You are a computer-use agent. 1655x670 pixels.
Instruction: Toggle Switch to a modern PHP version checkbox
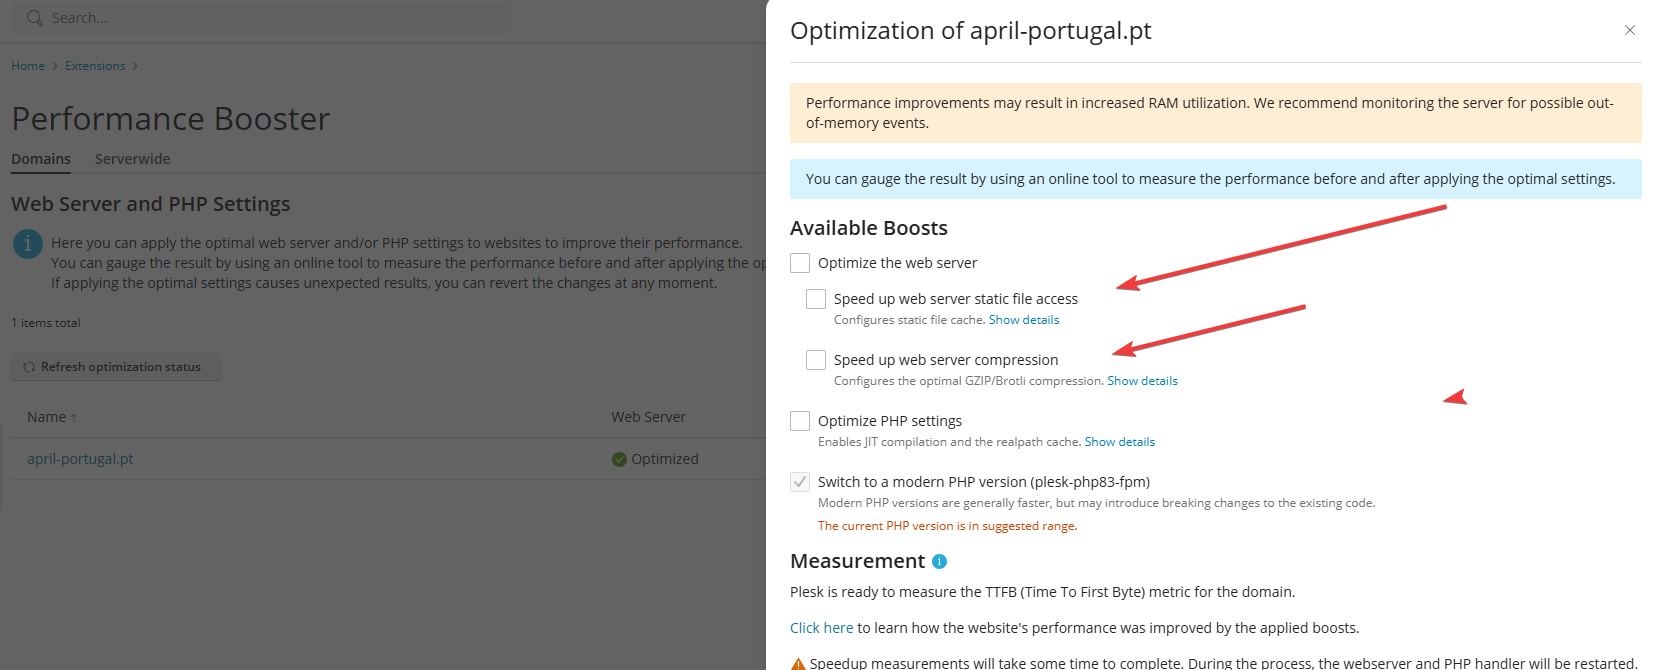800,482
